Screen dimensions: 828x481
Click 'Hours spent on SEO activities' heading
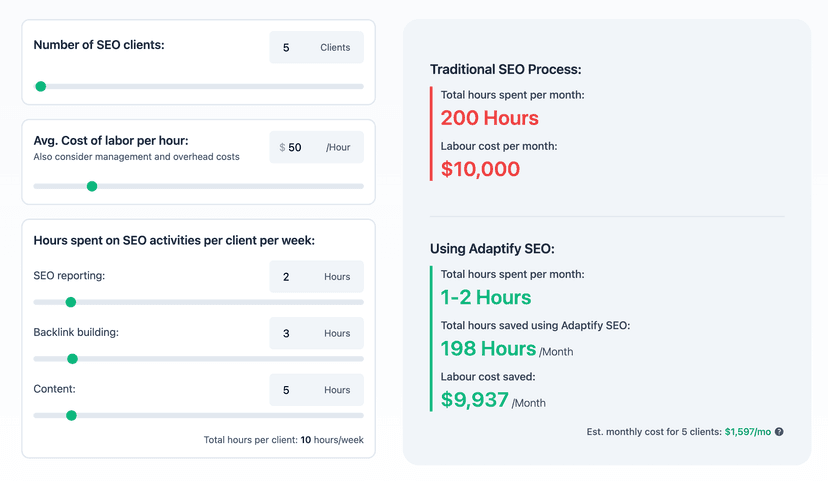point(174,241)
